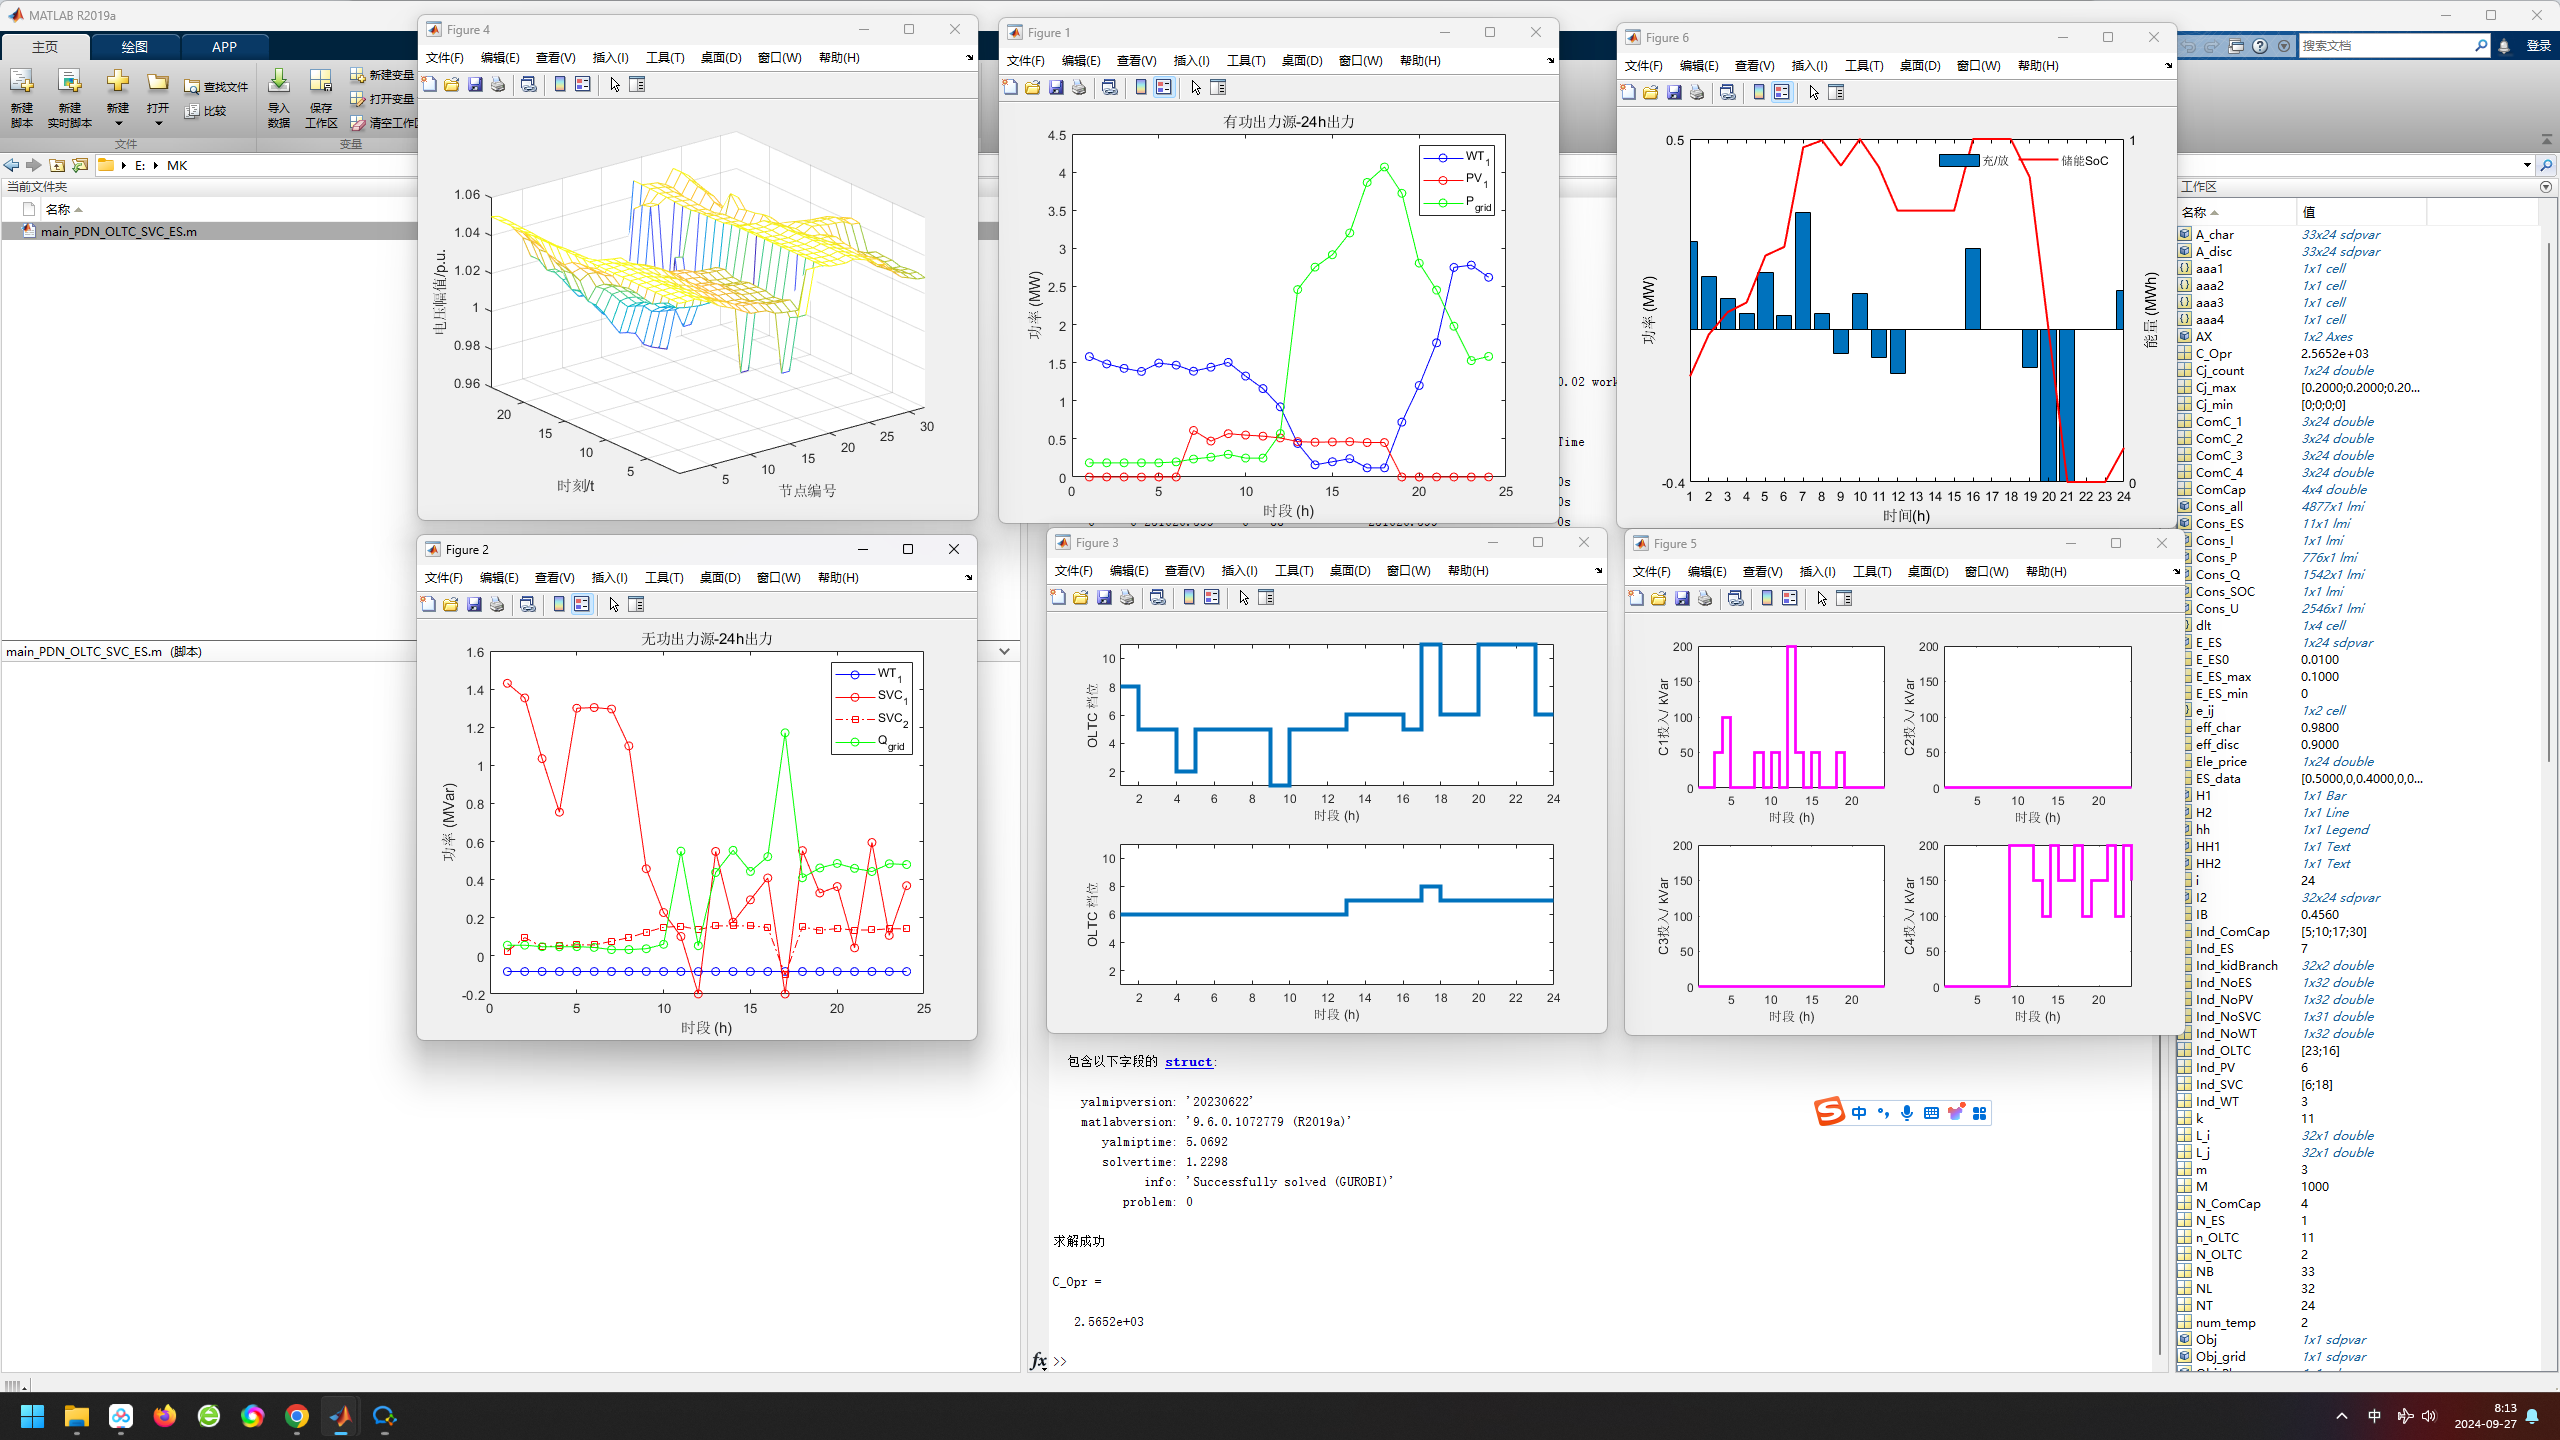Toggle edit plot arrow in Figure 5

[1822, 599]
